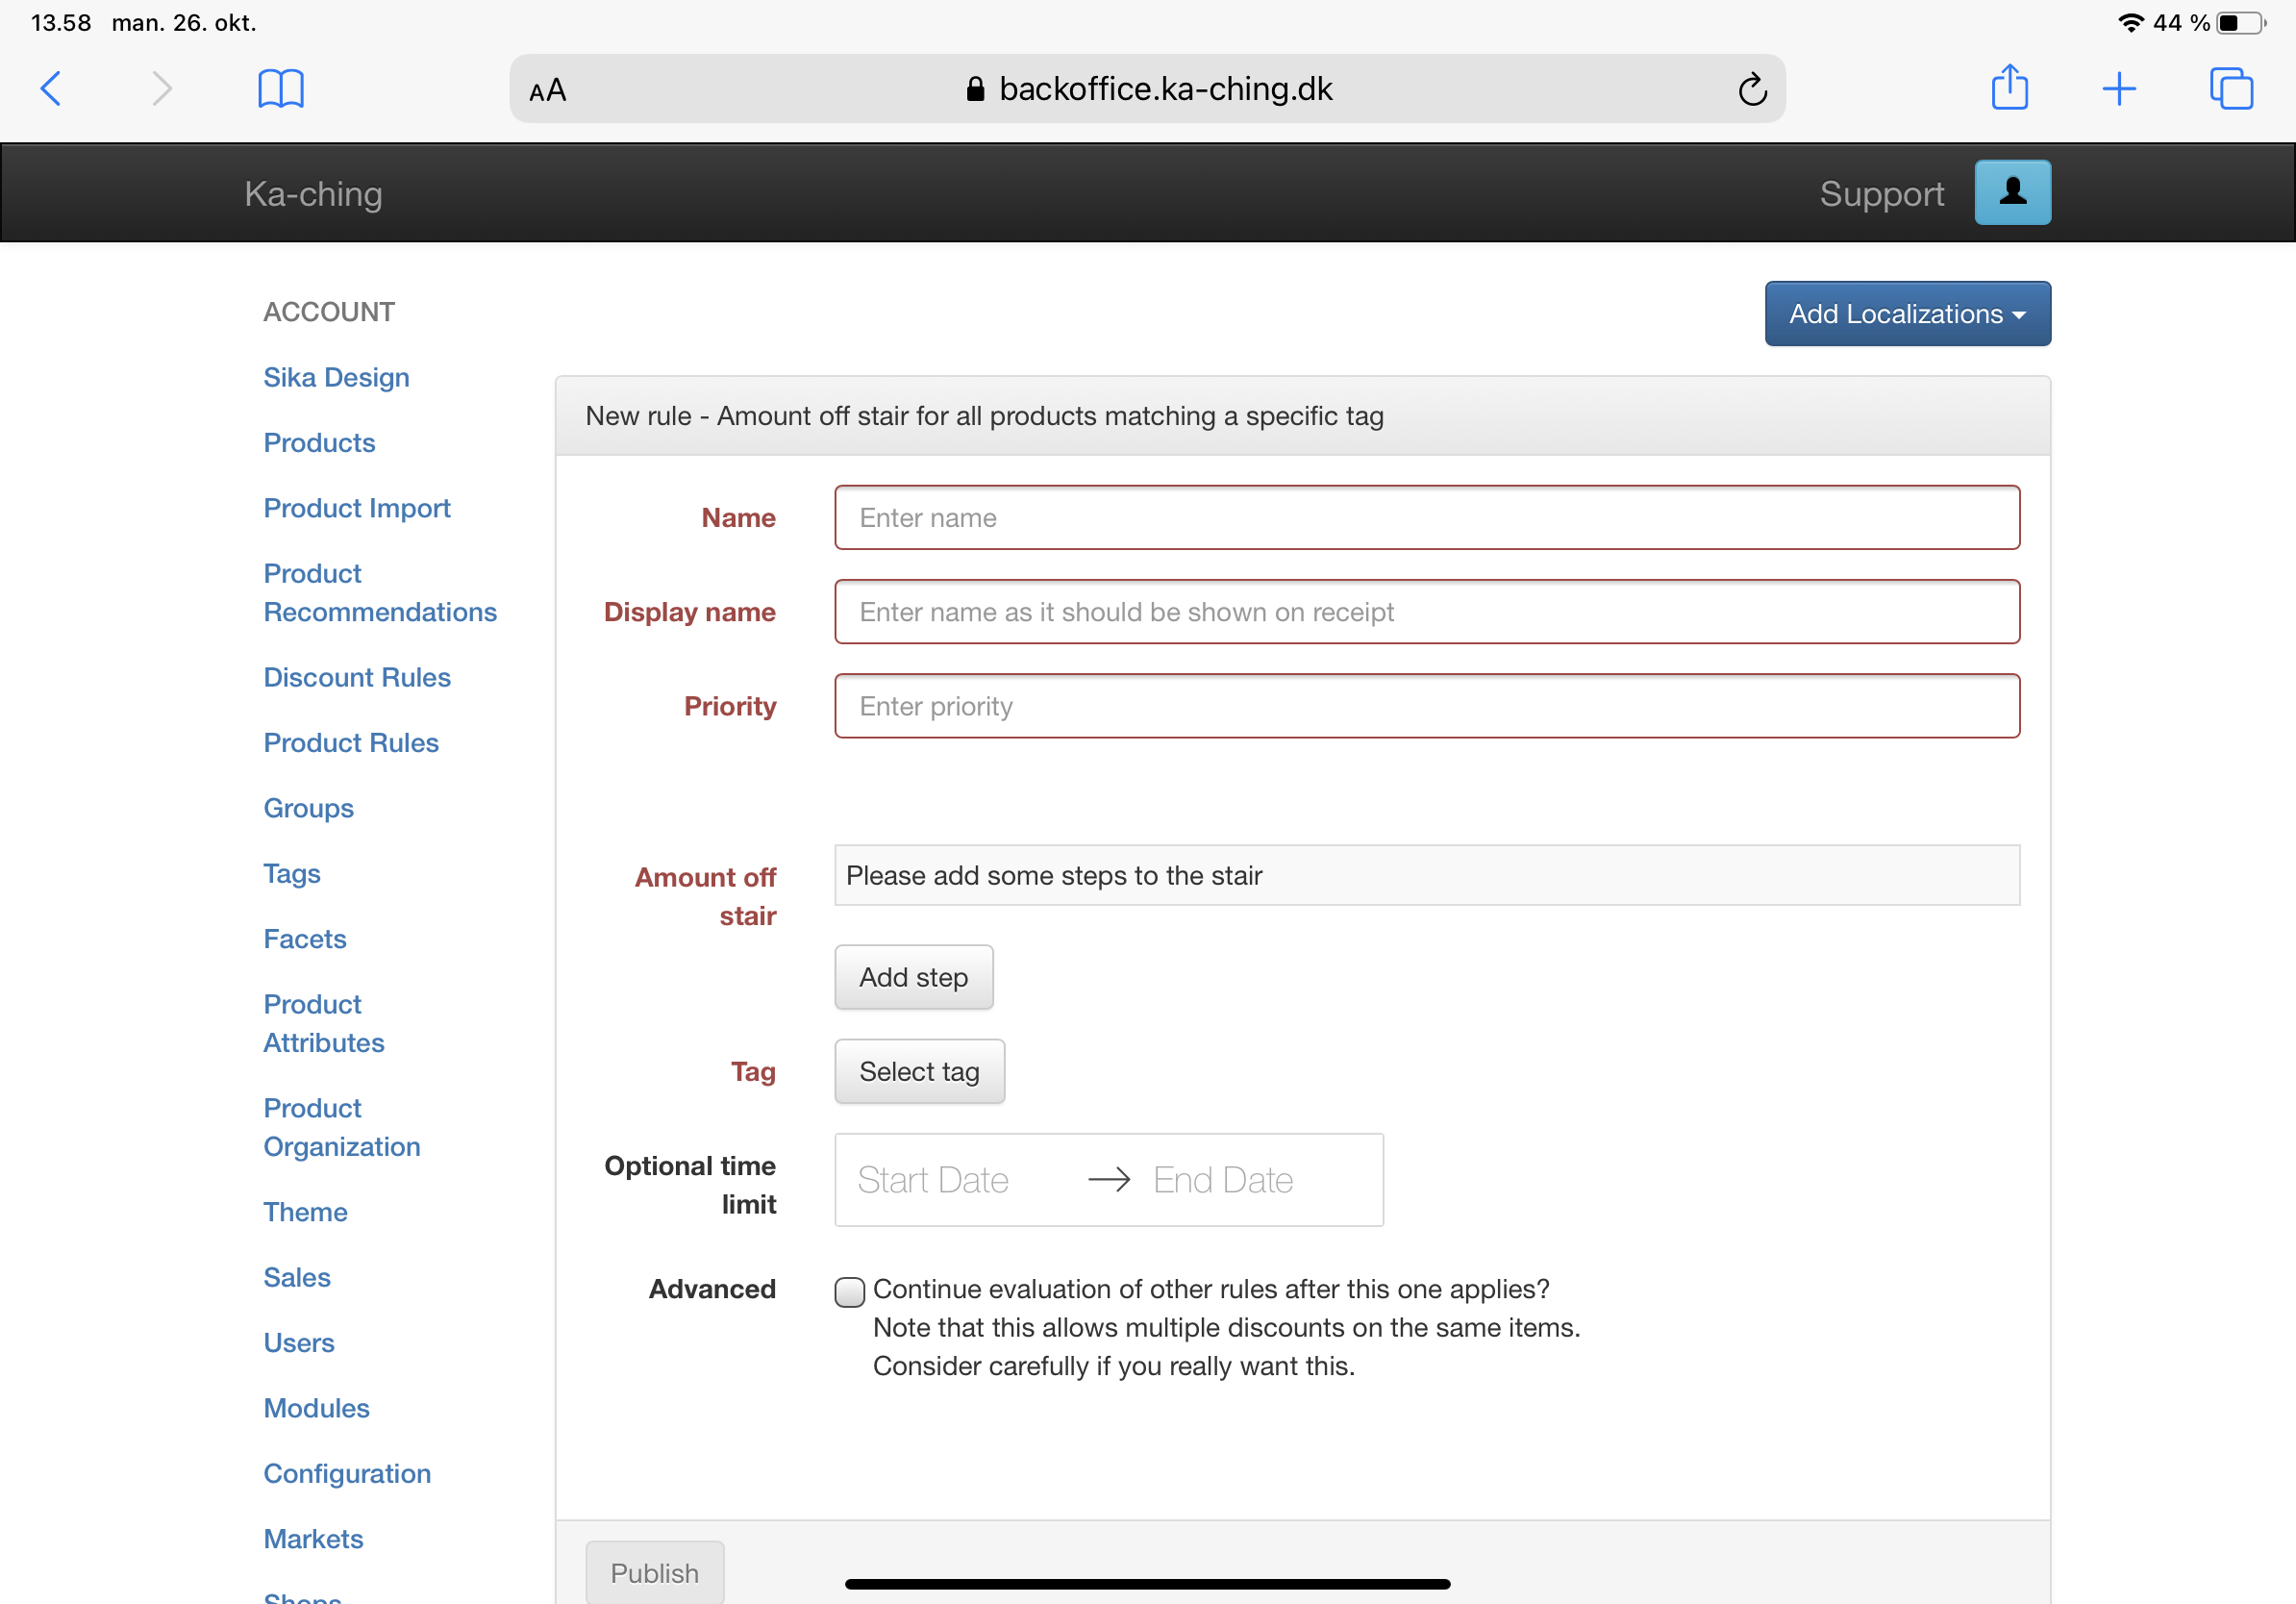The height and width of the screenshot is (1604, 2296).
Task: Open the Safari share sheet icon
Action: point(2009,88)
